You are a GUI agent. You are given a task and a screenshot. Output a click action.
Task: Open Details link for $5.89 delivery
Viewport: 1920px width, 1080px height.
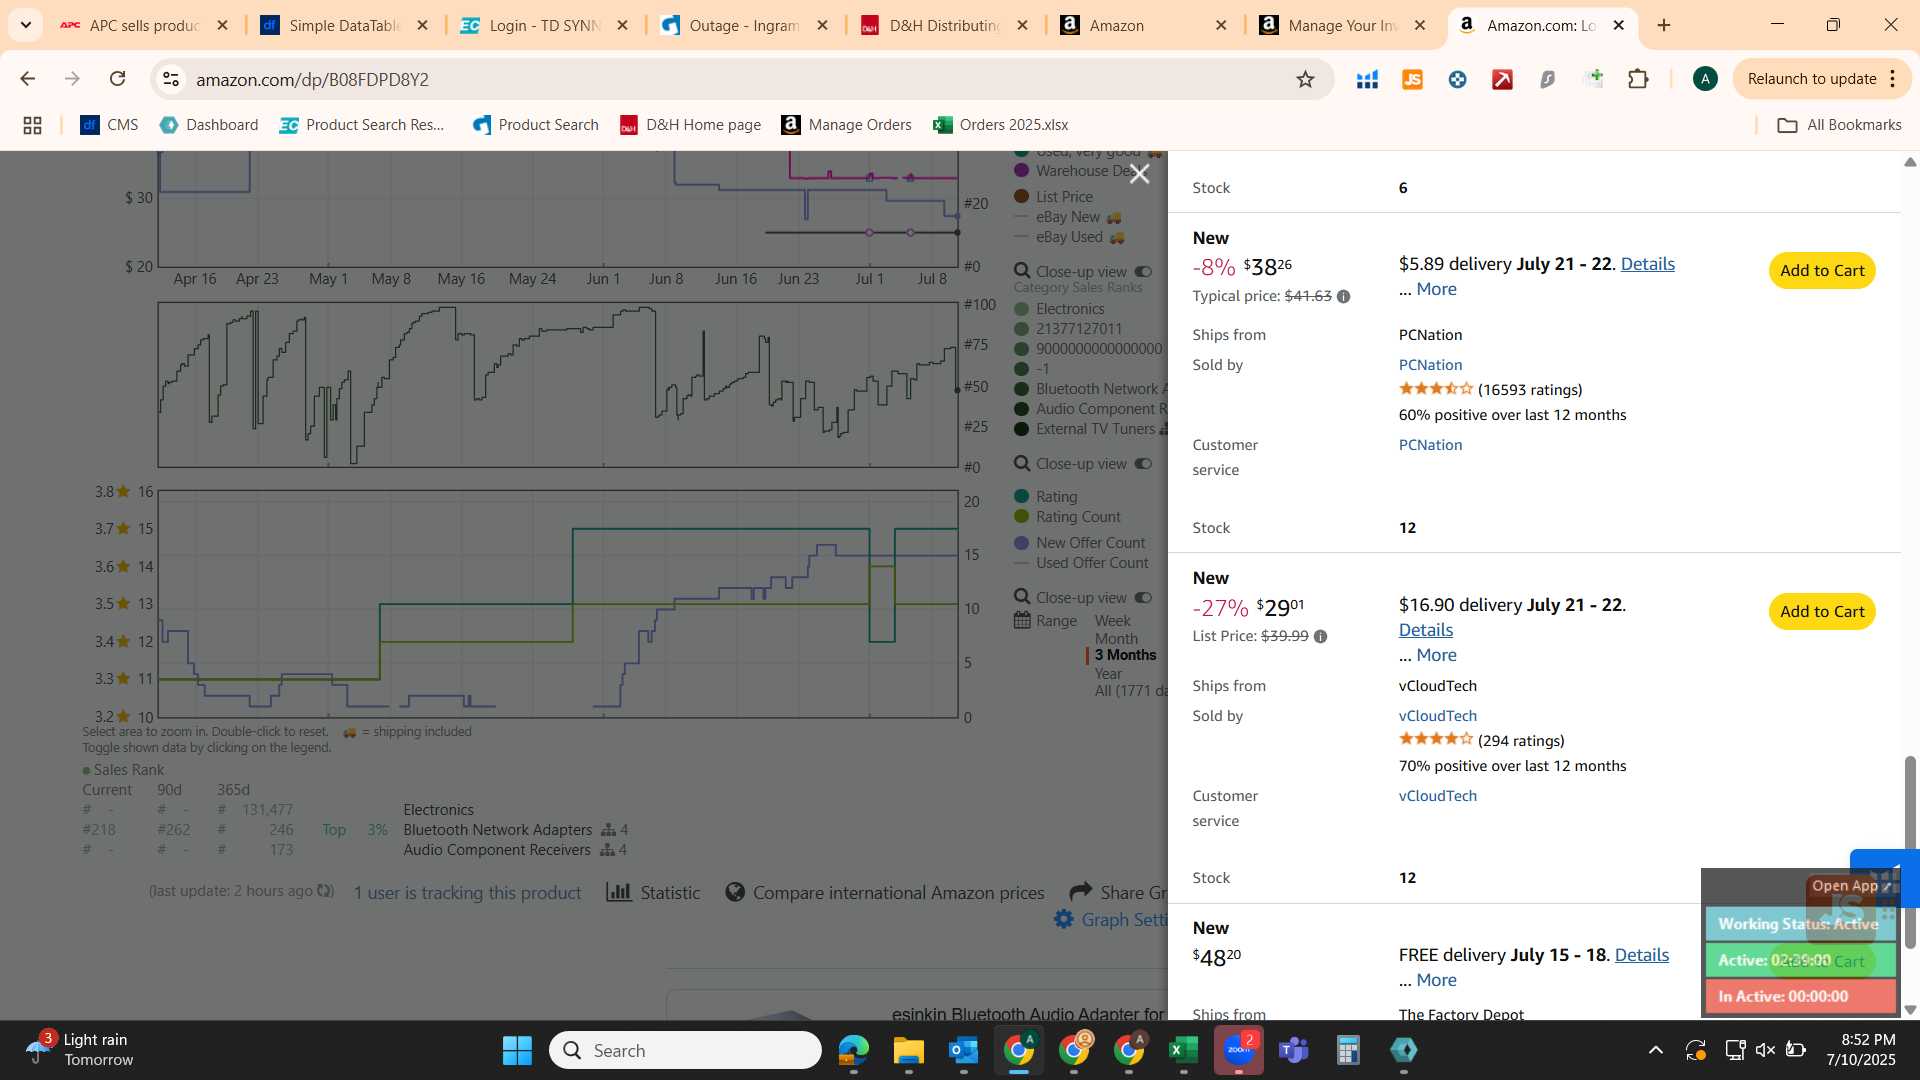(1647, 264)
